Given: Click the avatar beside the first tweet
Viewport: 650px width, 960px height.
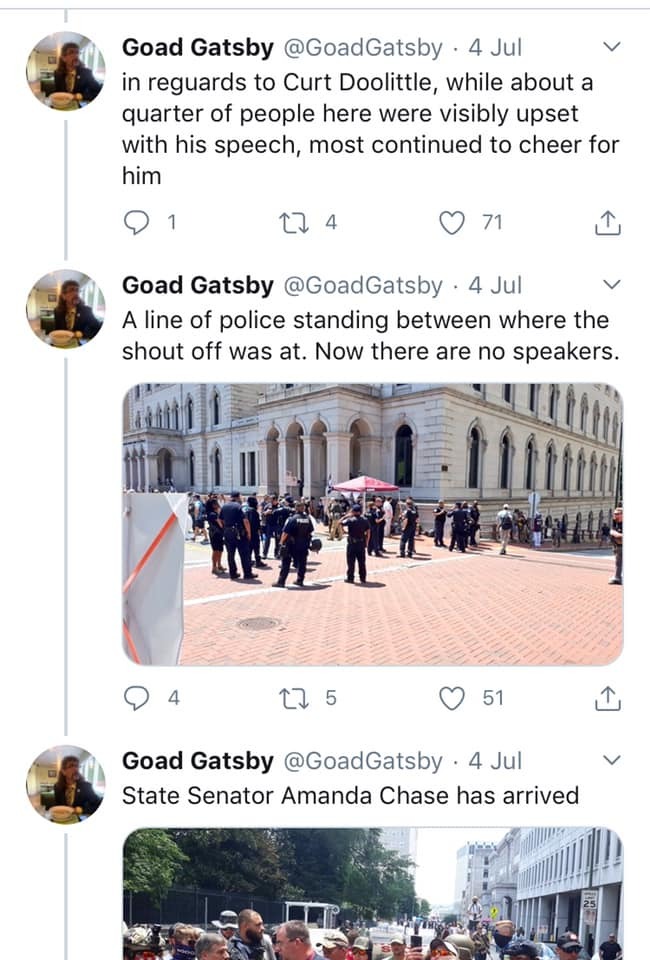Looking at the screenshot, I should tap(65, 71).
